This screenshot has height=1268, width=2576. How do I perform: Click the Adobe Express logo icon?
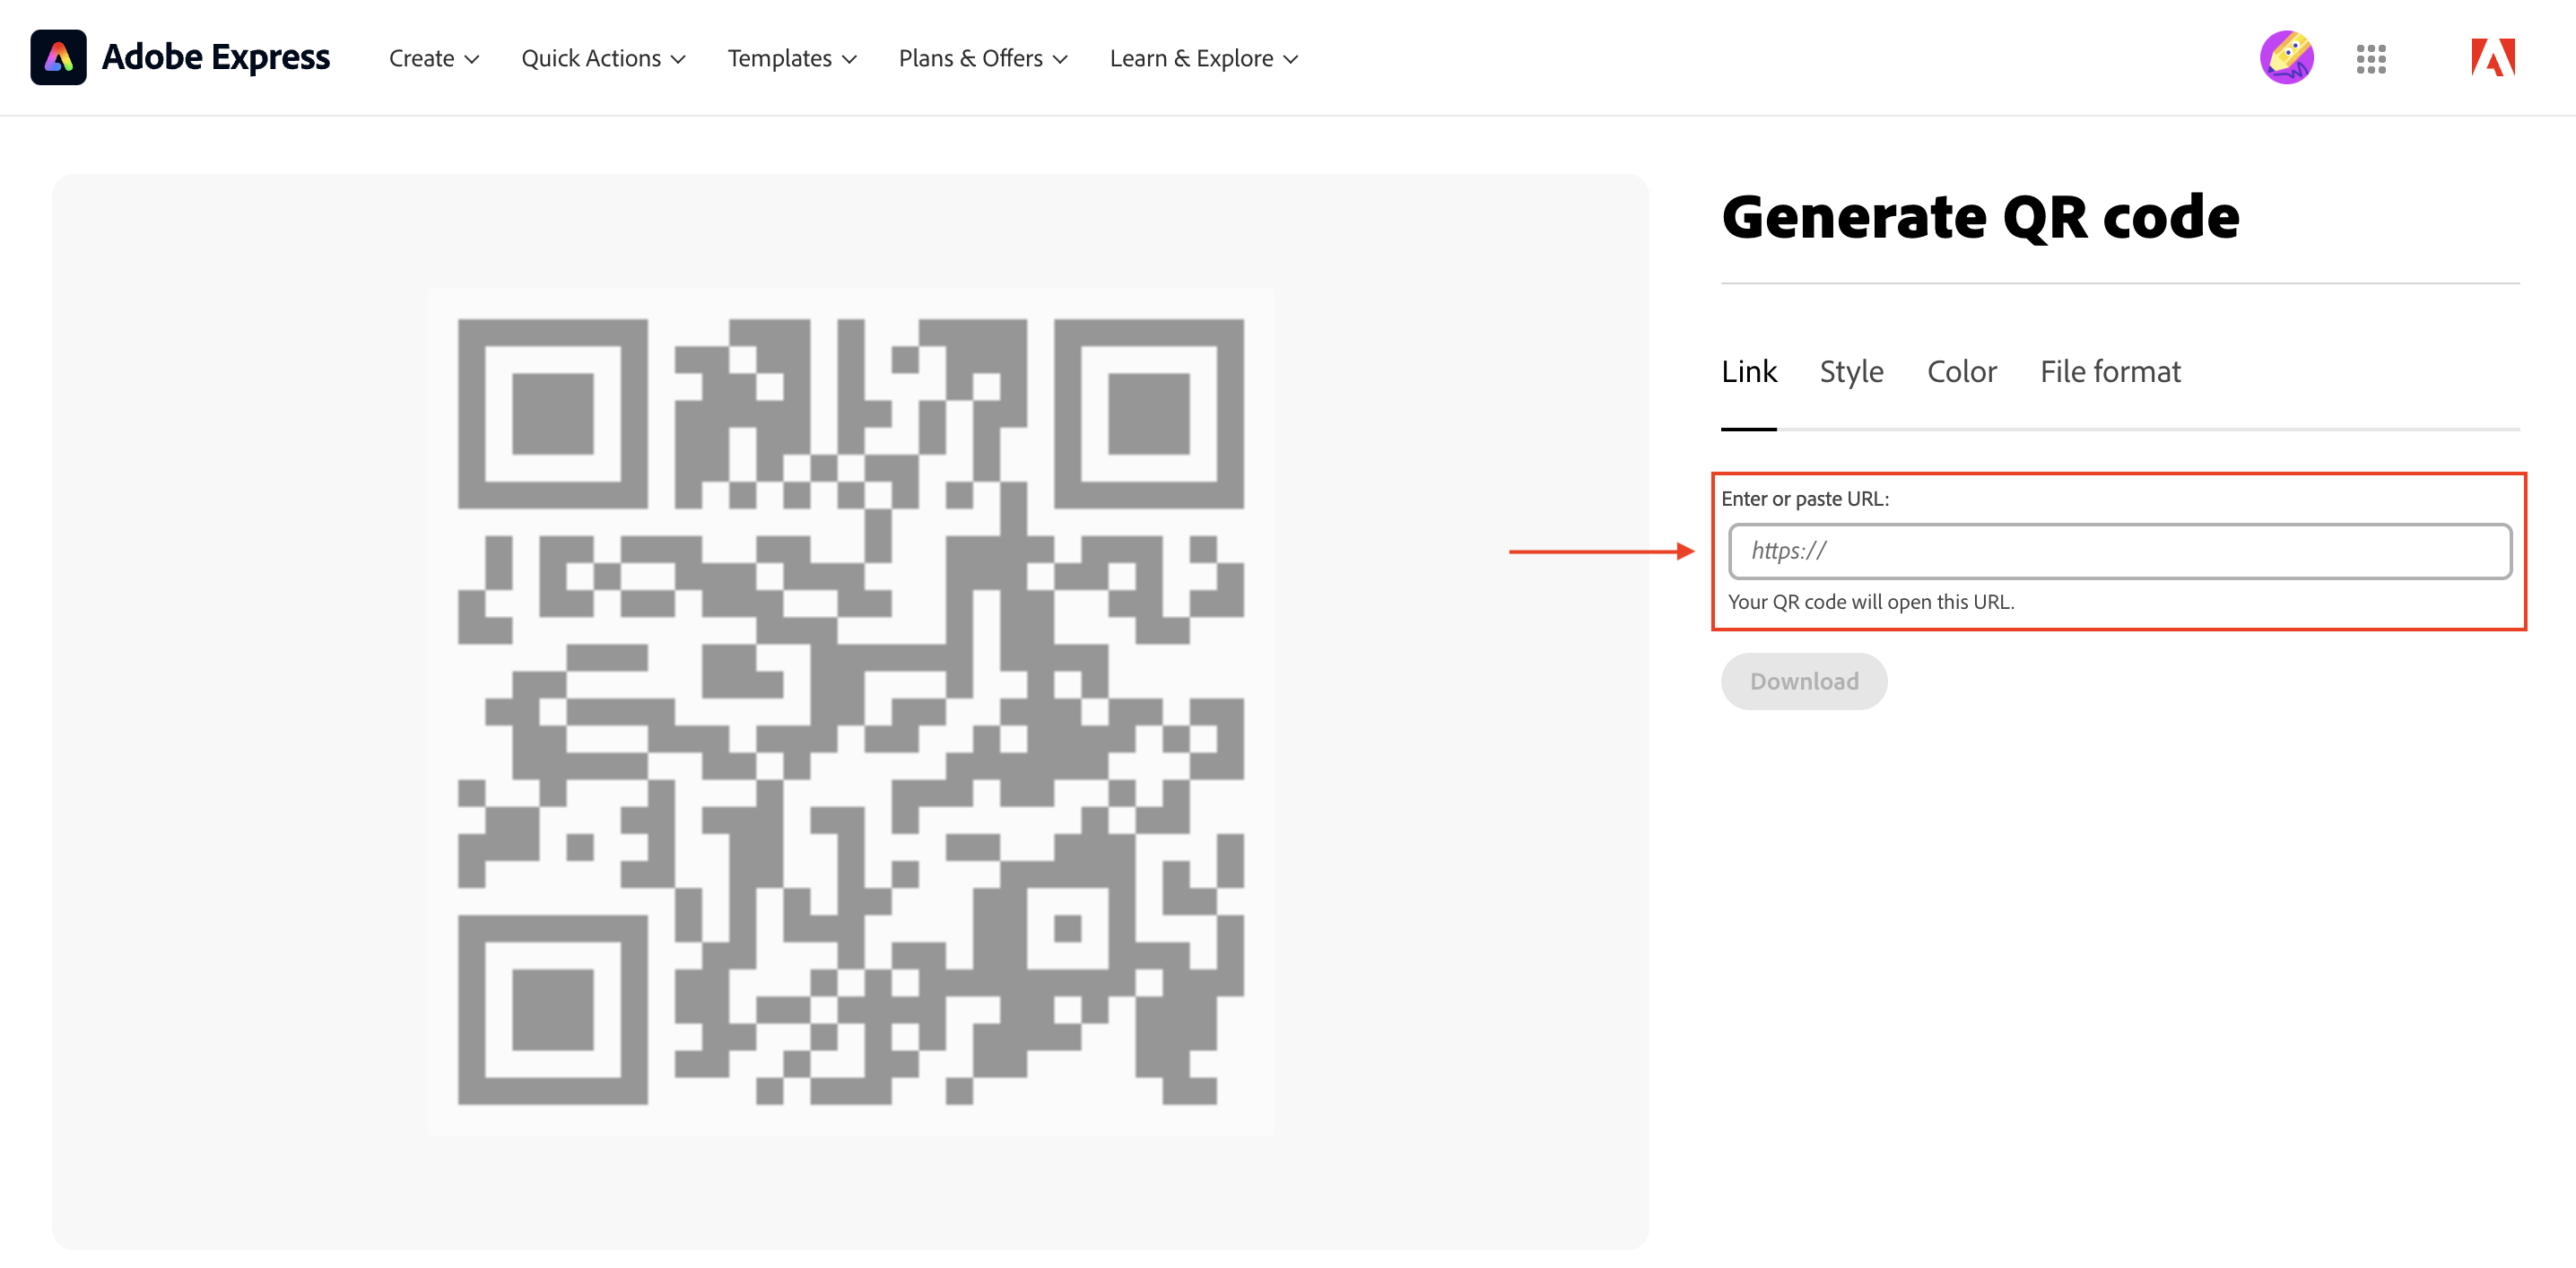[58, 57]
